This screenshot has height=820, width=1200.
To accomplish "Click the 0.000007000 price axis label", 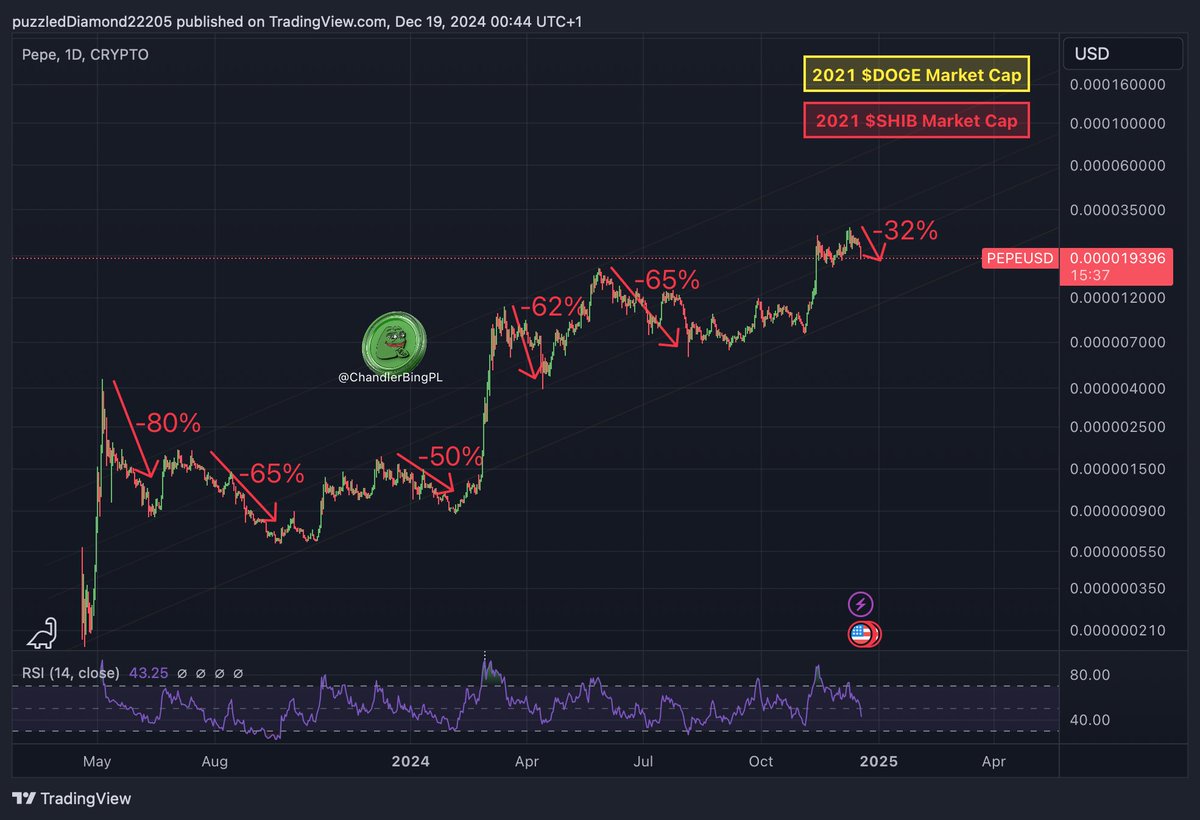I will tap(1119, 342).
